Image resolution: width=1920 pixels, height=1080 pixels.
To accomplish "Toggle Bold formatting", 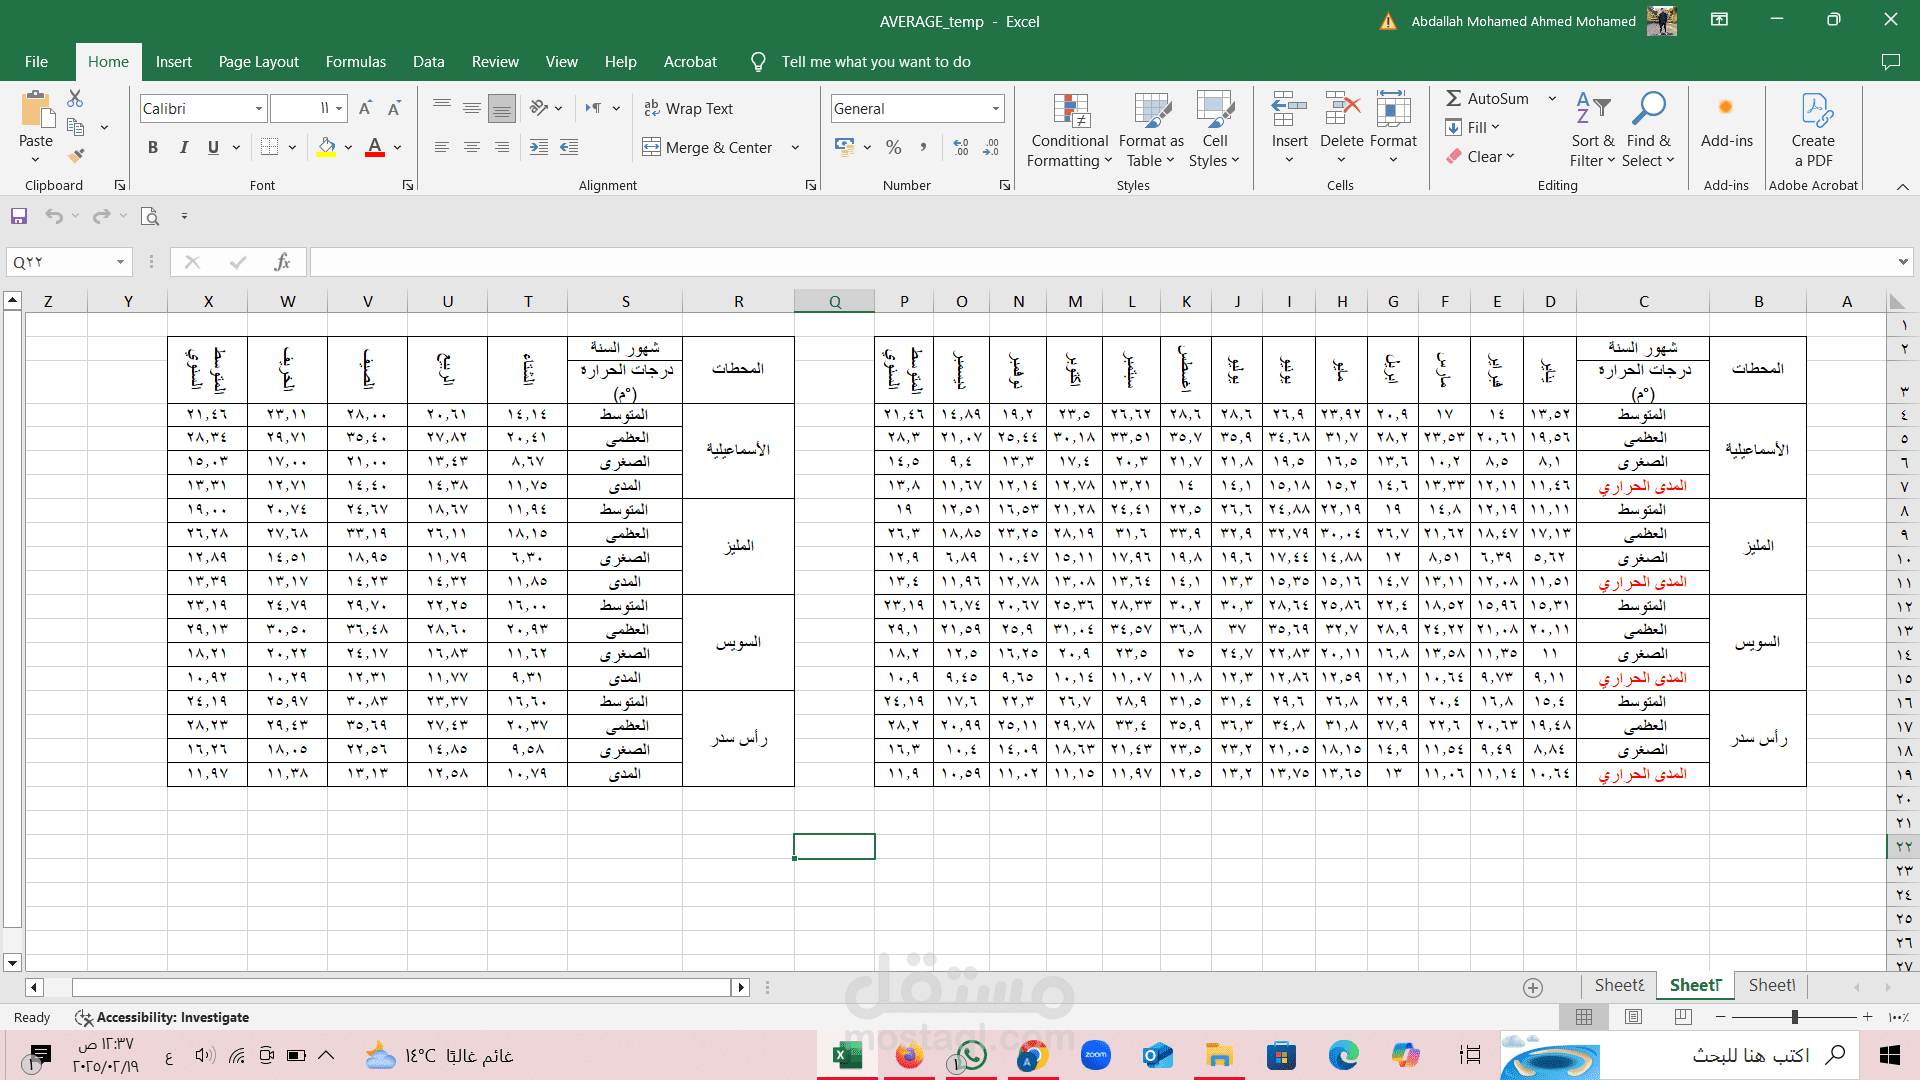I will 153,147.
